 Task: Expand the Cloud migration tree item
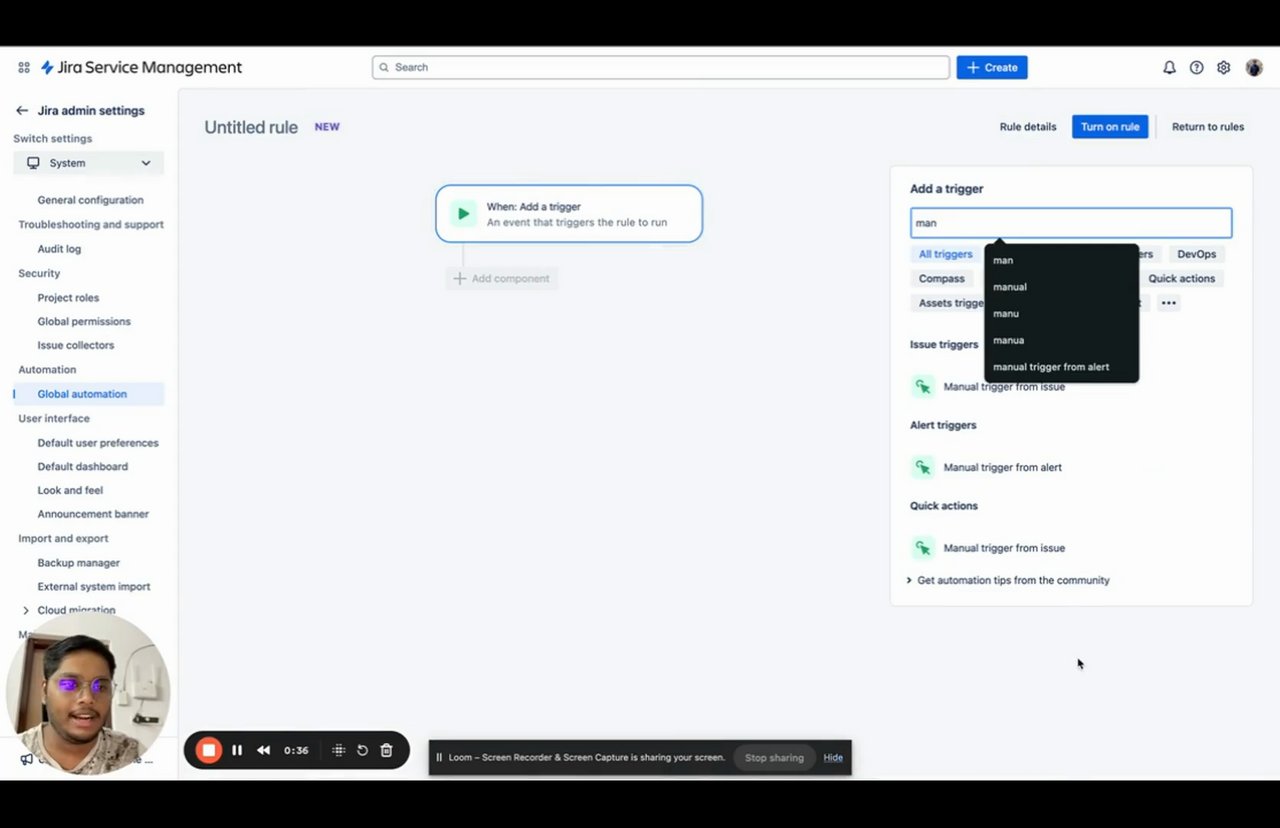click(26, 610)
